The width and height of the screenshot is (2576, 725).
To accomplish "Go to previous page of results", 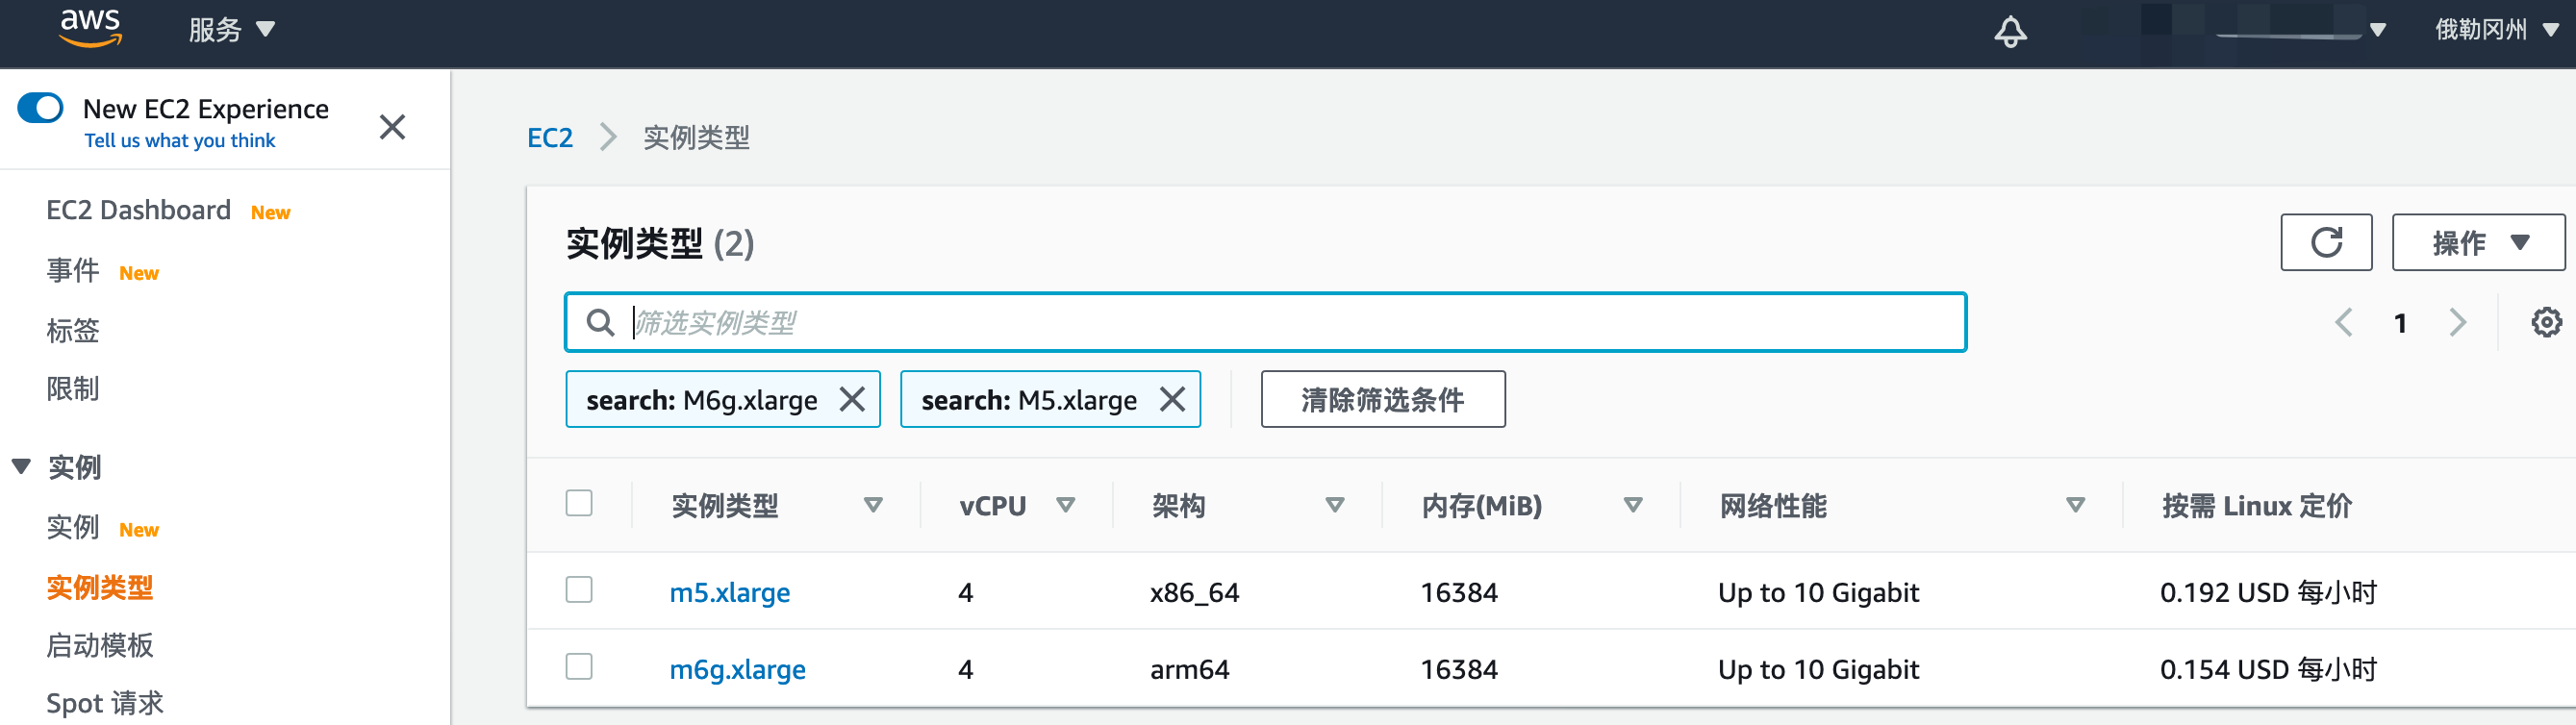I will click(x=2343, y=322).
